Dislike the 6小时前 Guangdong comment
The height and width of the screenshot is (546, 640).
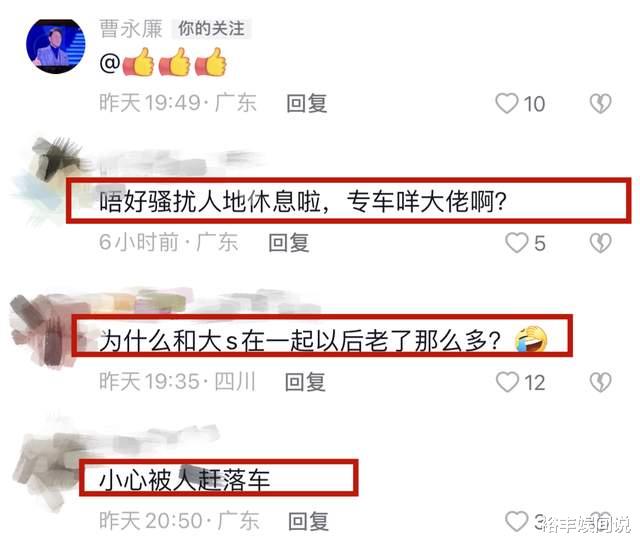[600, 243]
